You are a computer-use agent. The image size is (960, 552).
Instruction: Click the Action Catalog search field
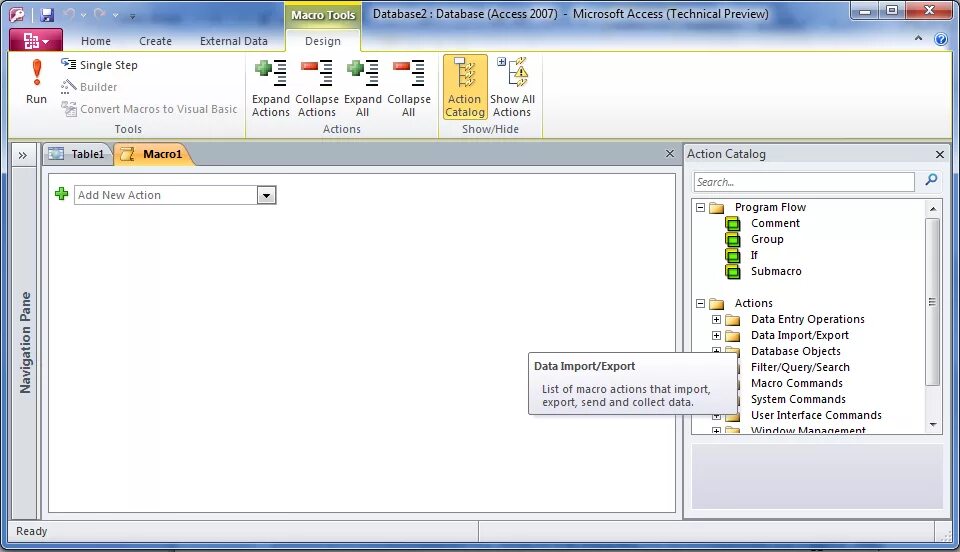point(804,182)
